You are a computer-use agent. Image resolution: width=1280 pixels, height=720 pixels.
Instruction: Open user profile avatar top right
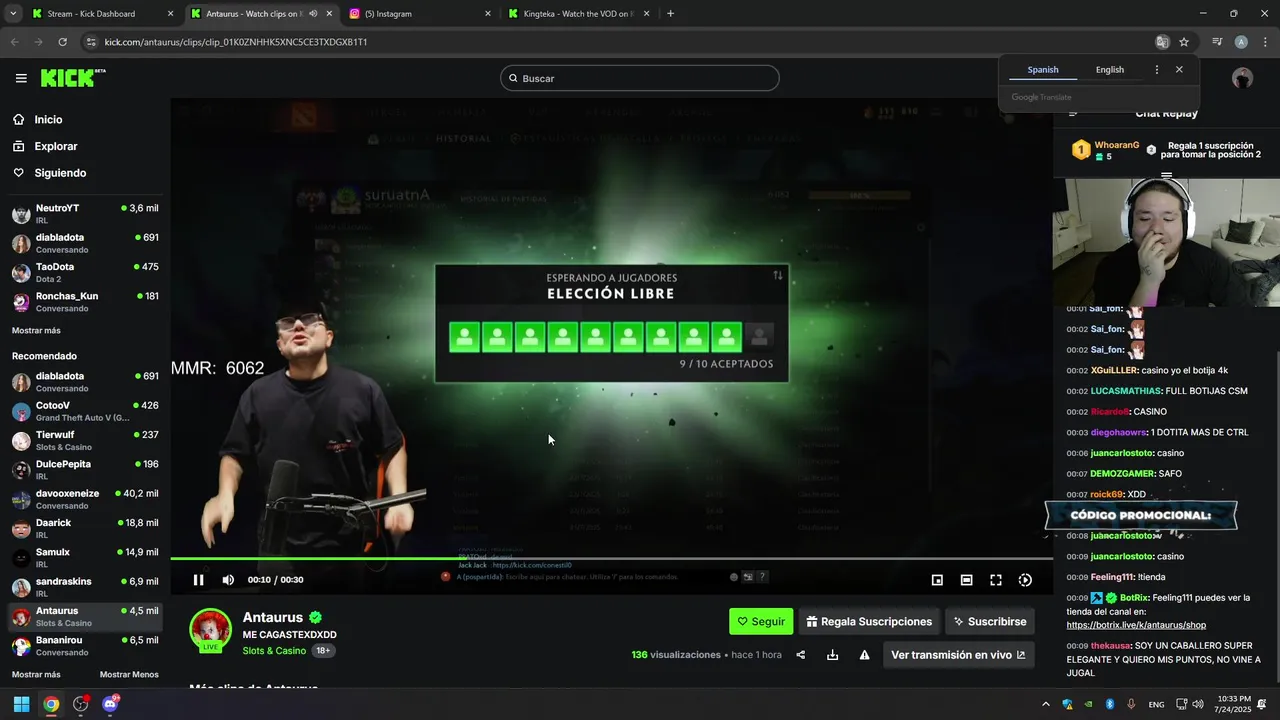tap(1242, 78)
